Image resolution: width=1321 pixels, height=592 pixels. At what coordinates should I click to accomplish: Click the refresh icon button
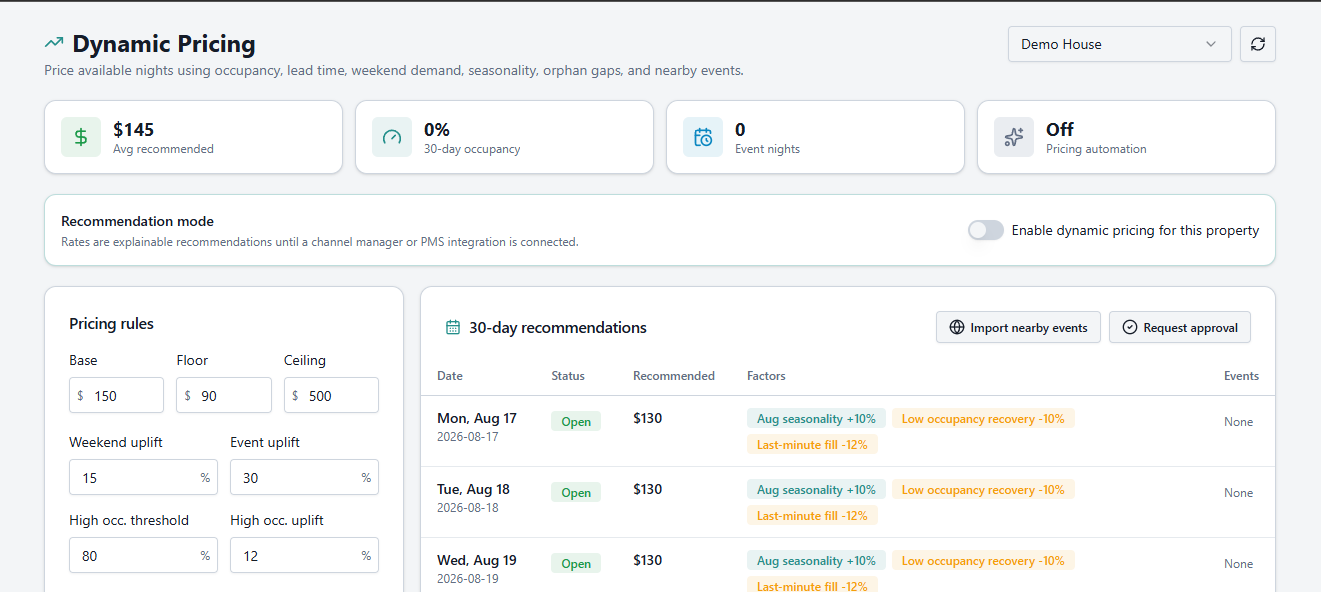tap(1258, 44)
